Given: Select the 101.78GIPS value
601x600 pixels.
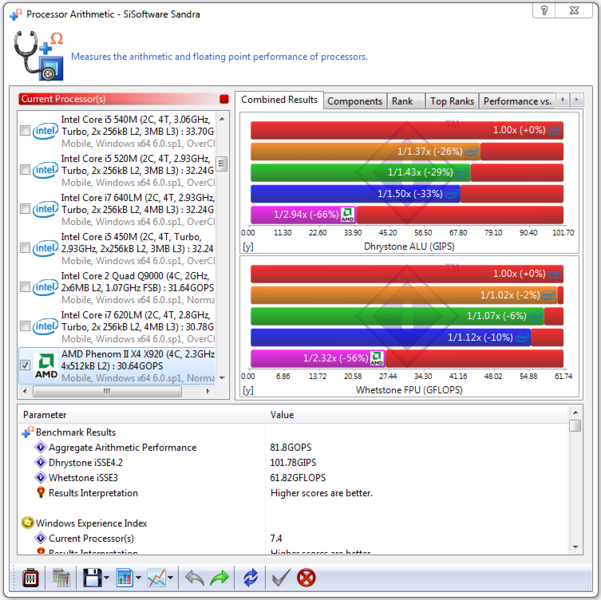Looking at the screenshot, I should (293, 462).
